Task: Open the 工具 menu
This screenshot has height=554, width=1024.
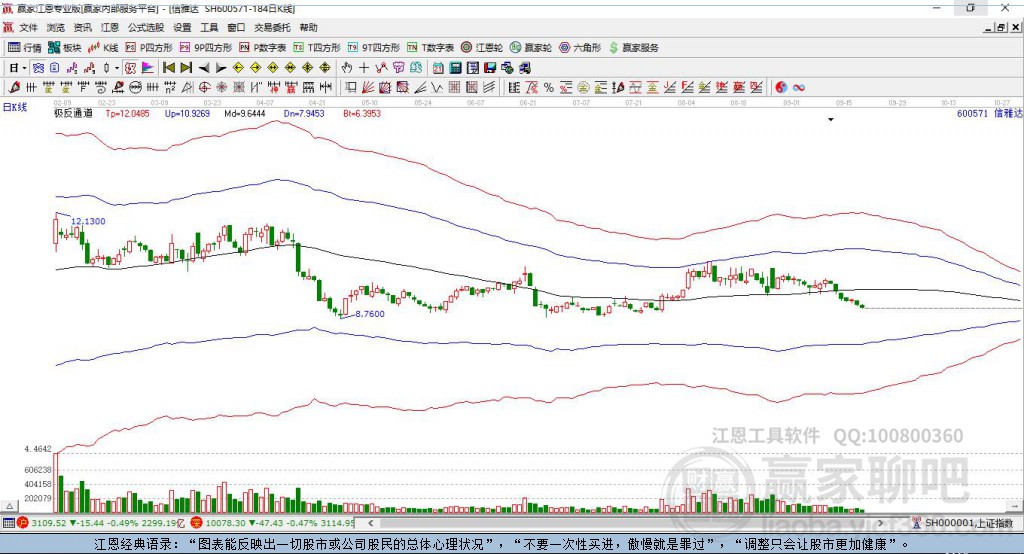Action: pyautogui.click(x=209, y=27)
